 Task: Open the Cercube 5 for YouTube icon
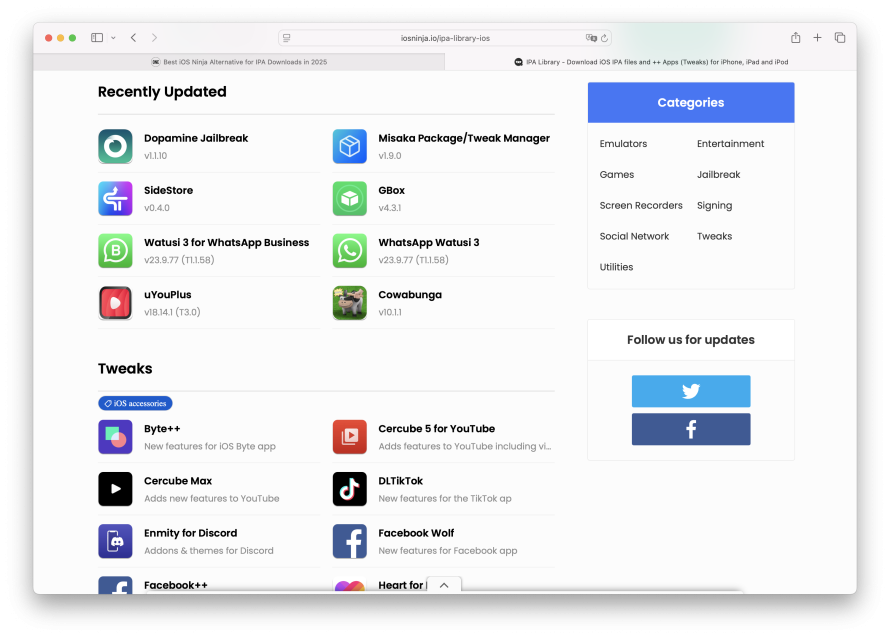coord(350,437)
